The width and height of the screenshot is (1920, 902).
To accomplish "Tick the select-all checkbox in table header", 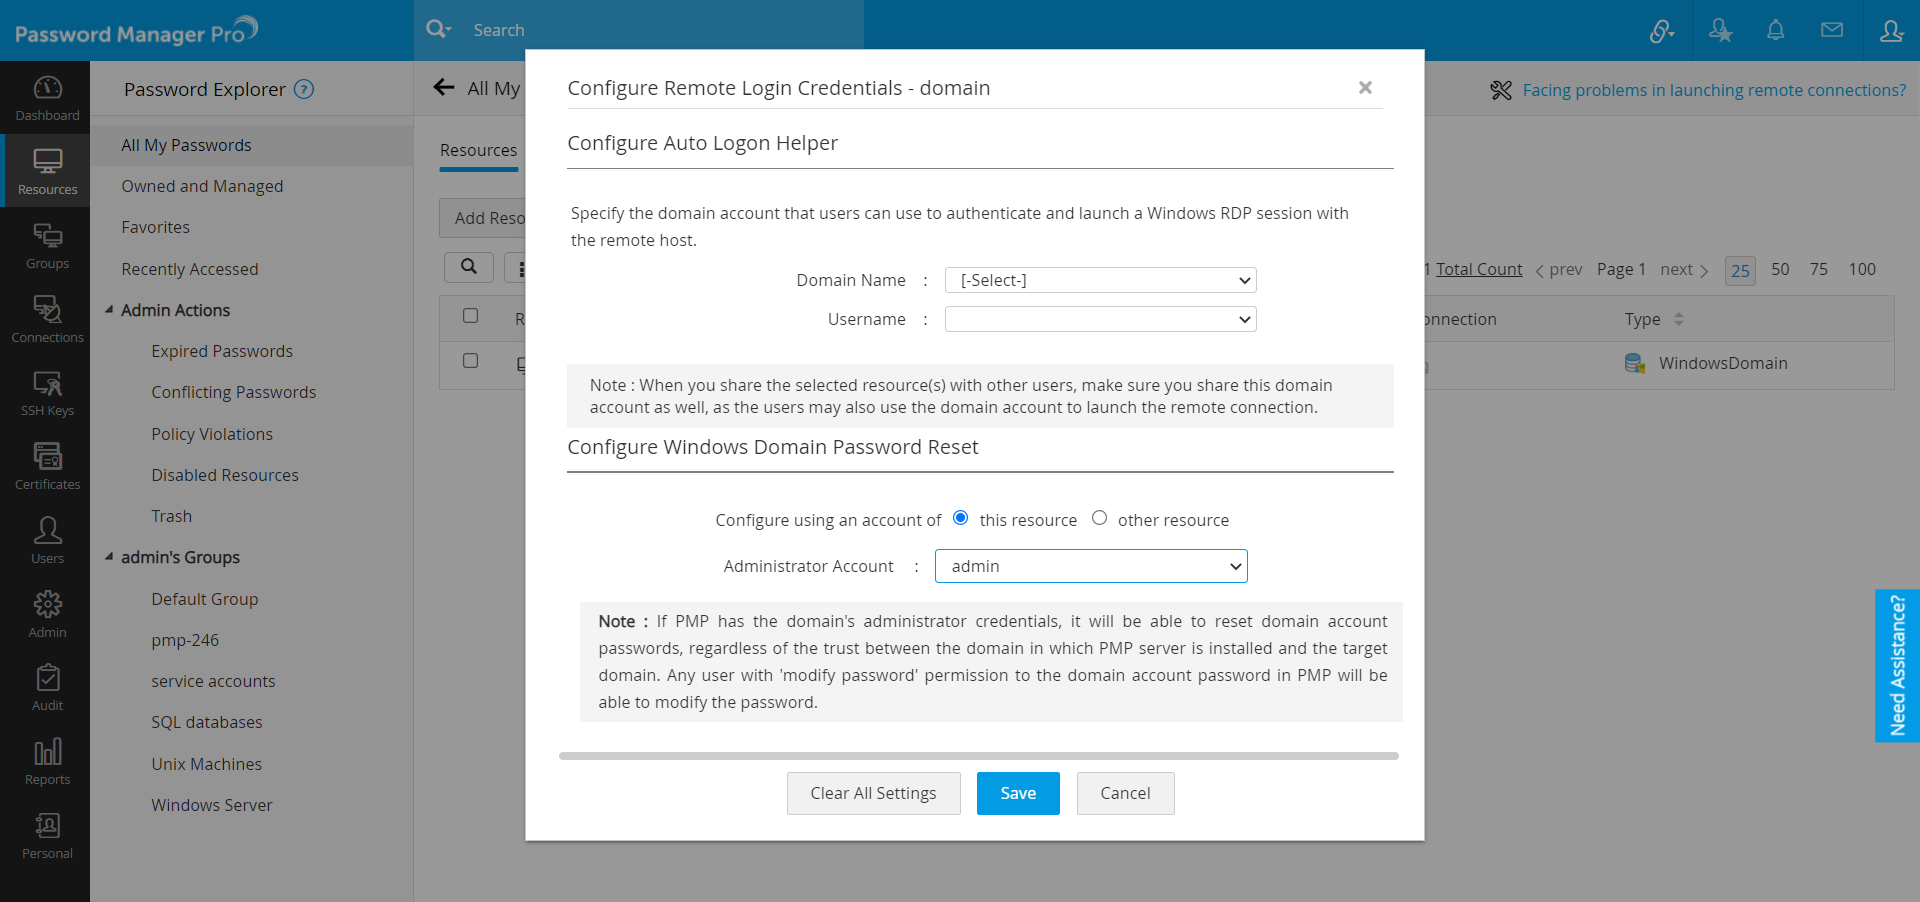I will click(x=470, y=316).
